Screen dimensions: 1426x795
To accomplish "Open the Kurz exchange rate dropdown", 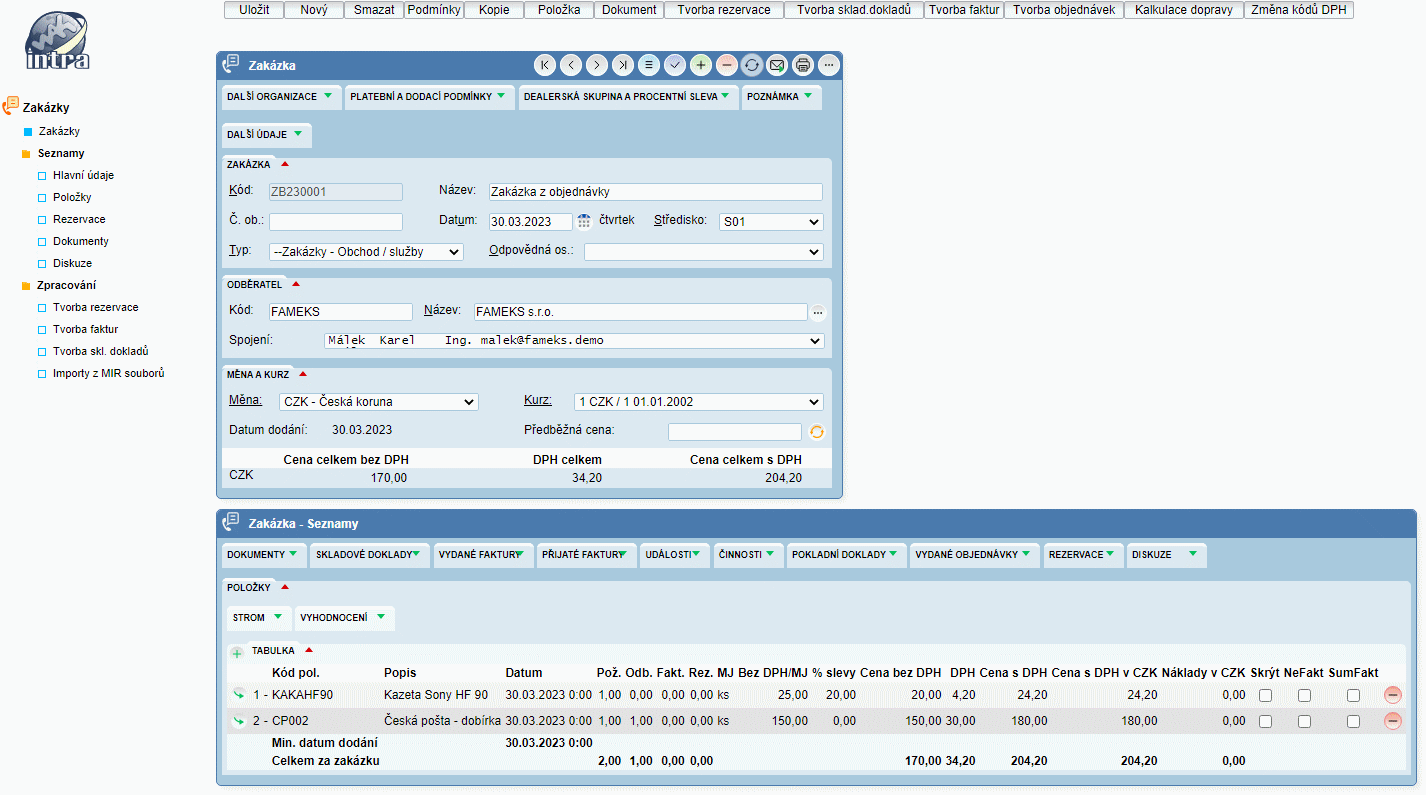I will pos(699,402).
